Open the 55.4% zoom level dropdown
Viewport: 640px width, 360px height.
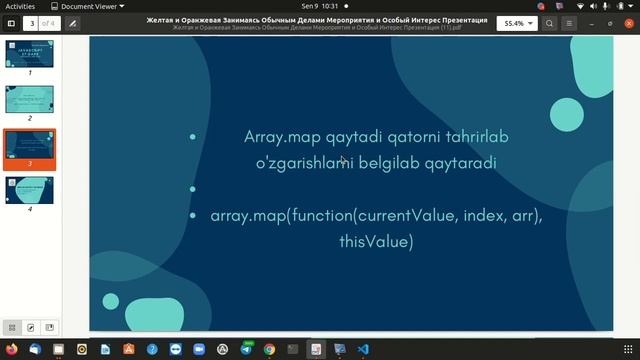(x=517, y=24)
